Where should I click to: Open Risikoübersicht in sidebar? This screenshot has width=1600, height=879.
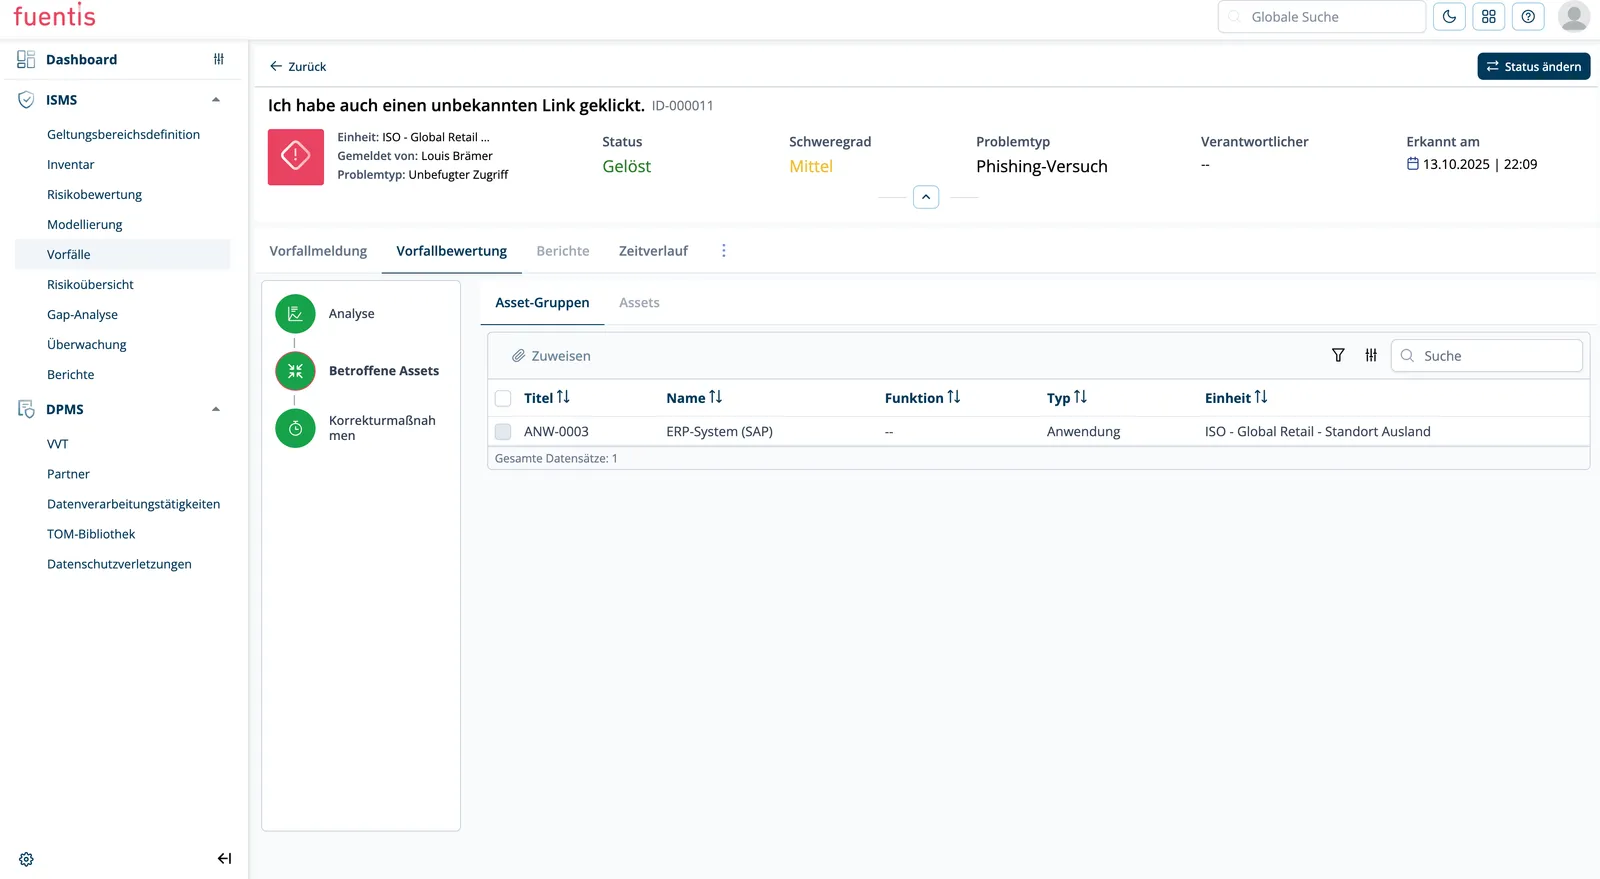(x=90, y=285)
